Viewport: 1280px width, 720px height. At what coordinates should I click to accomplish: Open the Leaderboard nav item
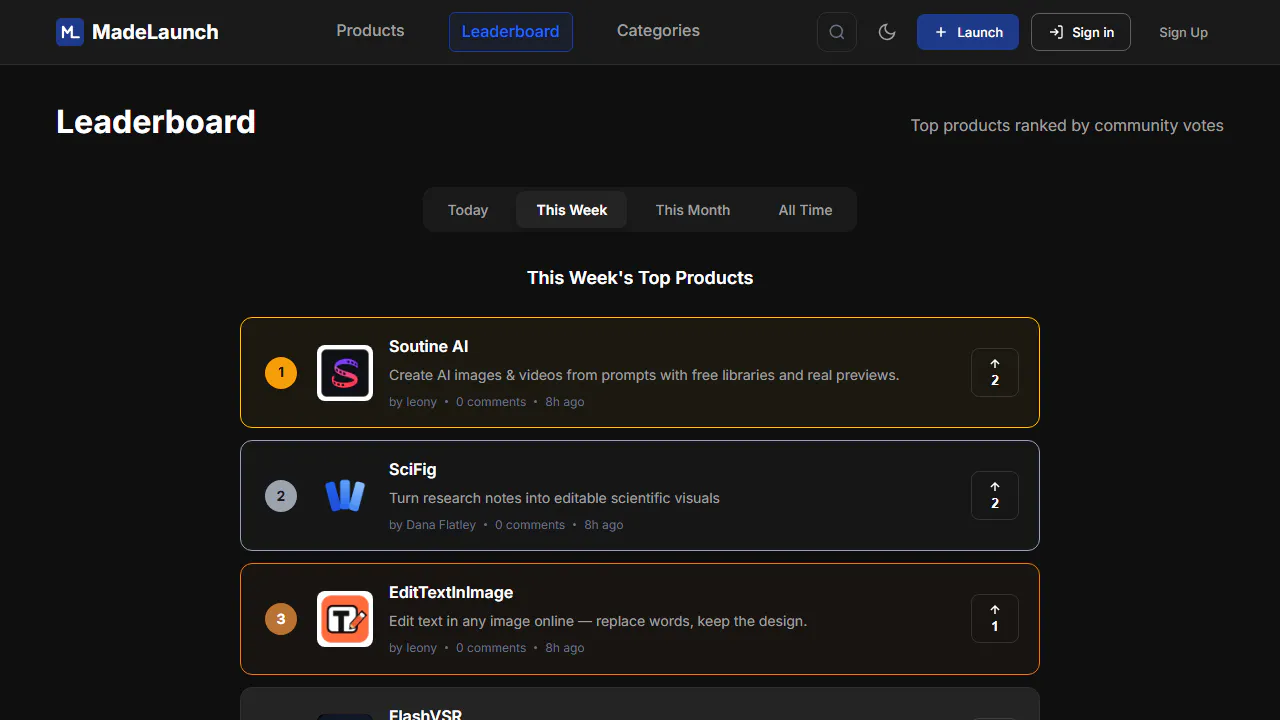511,32
